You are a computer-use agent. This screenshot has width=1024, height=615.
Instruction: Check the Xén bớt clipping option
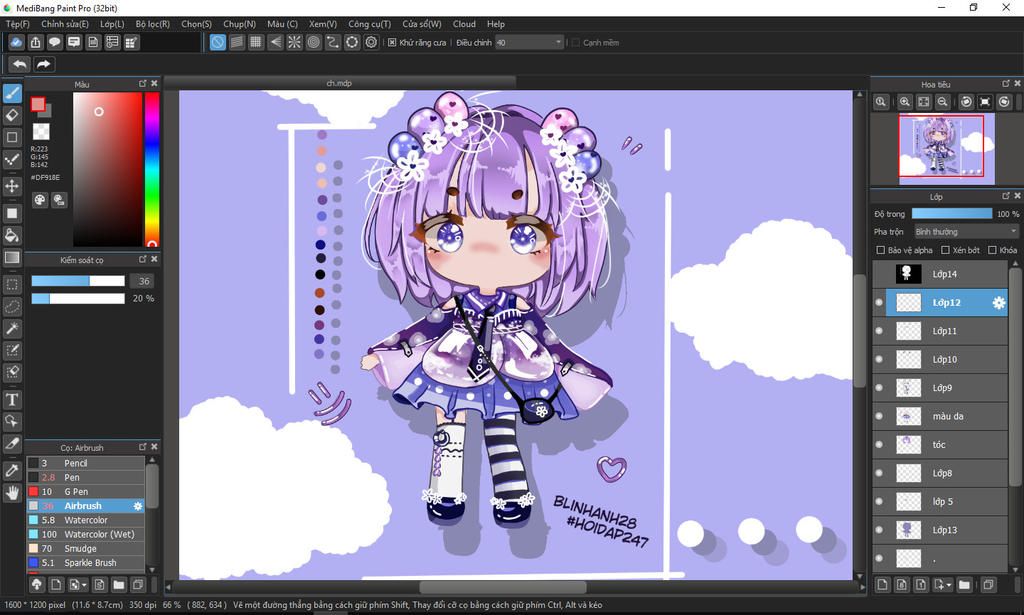coord(945,250)
